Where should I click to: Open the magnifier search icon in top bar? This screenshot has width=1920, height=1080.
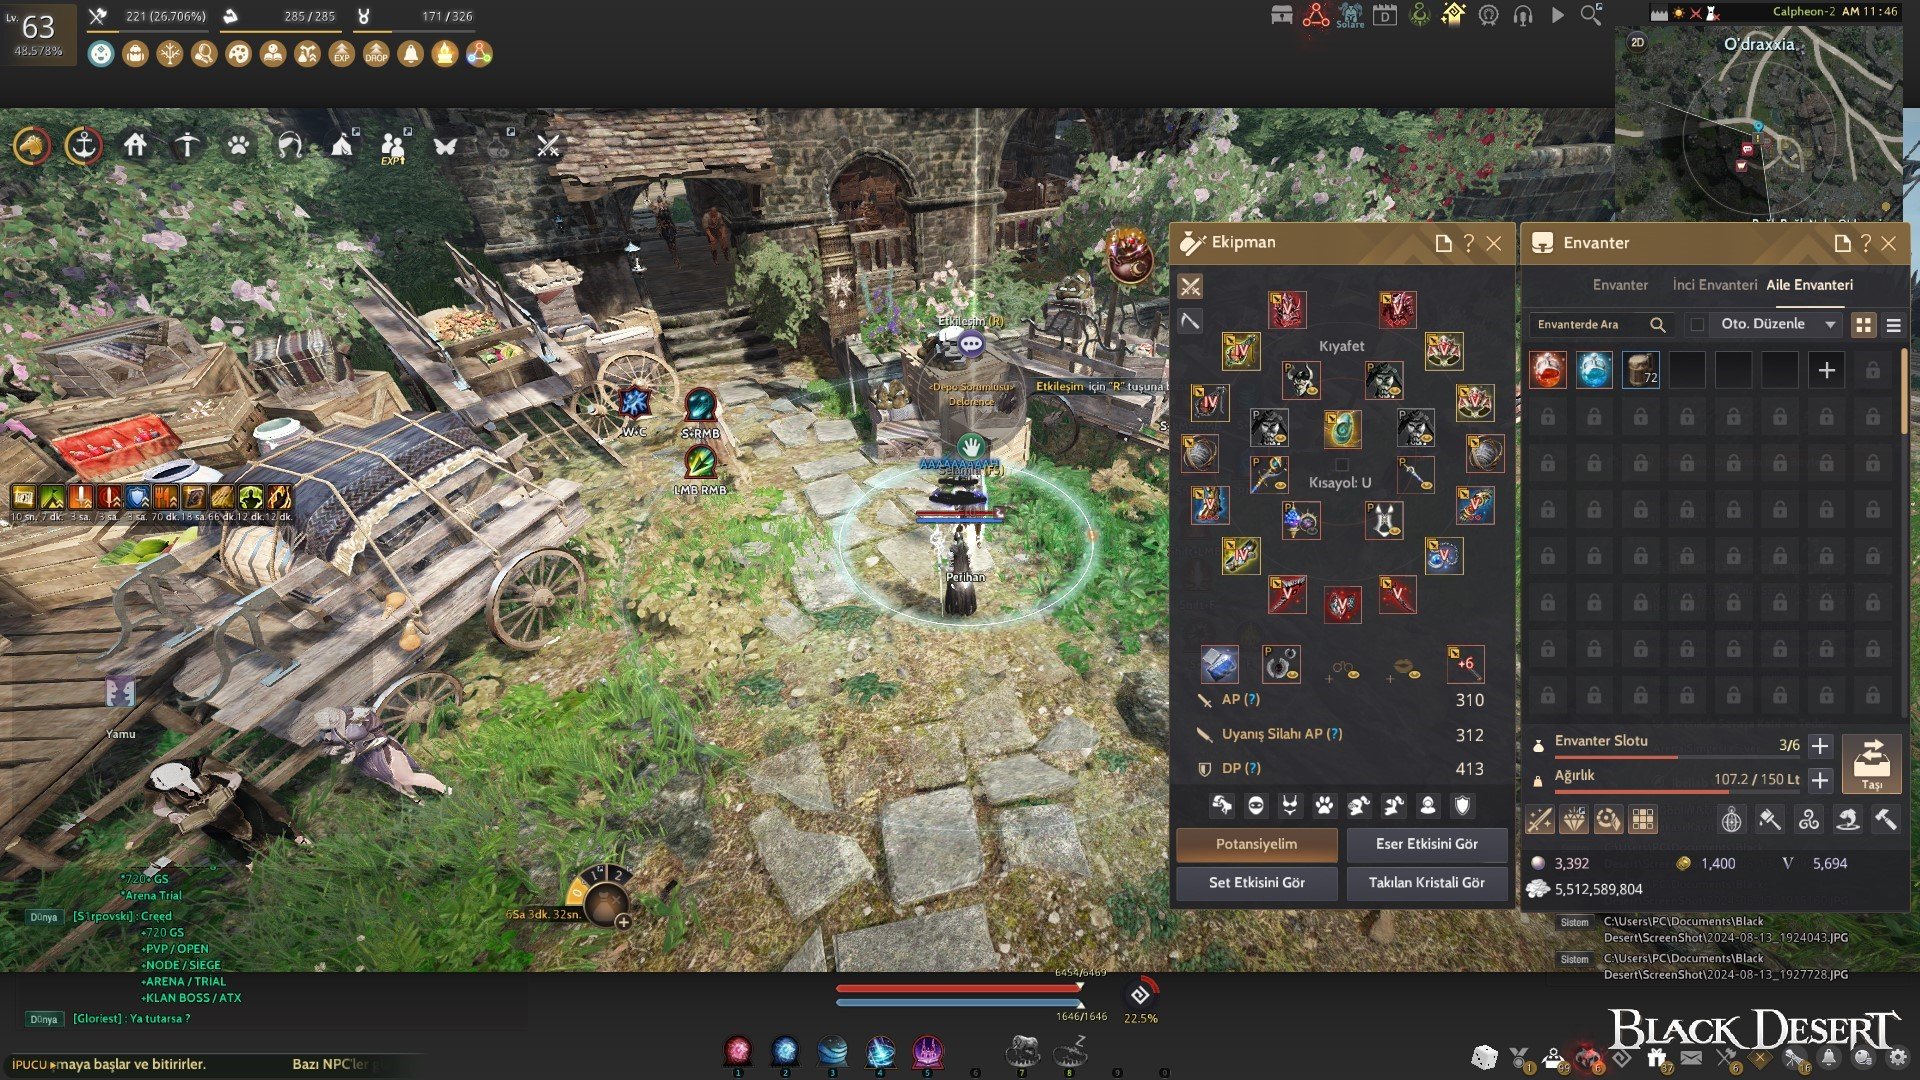pyautogui.click(x=1591, y=15)
